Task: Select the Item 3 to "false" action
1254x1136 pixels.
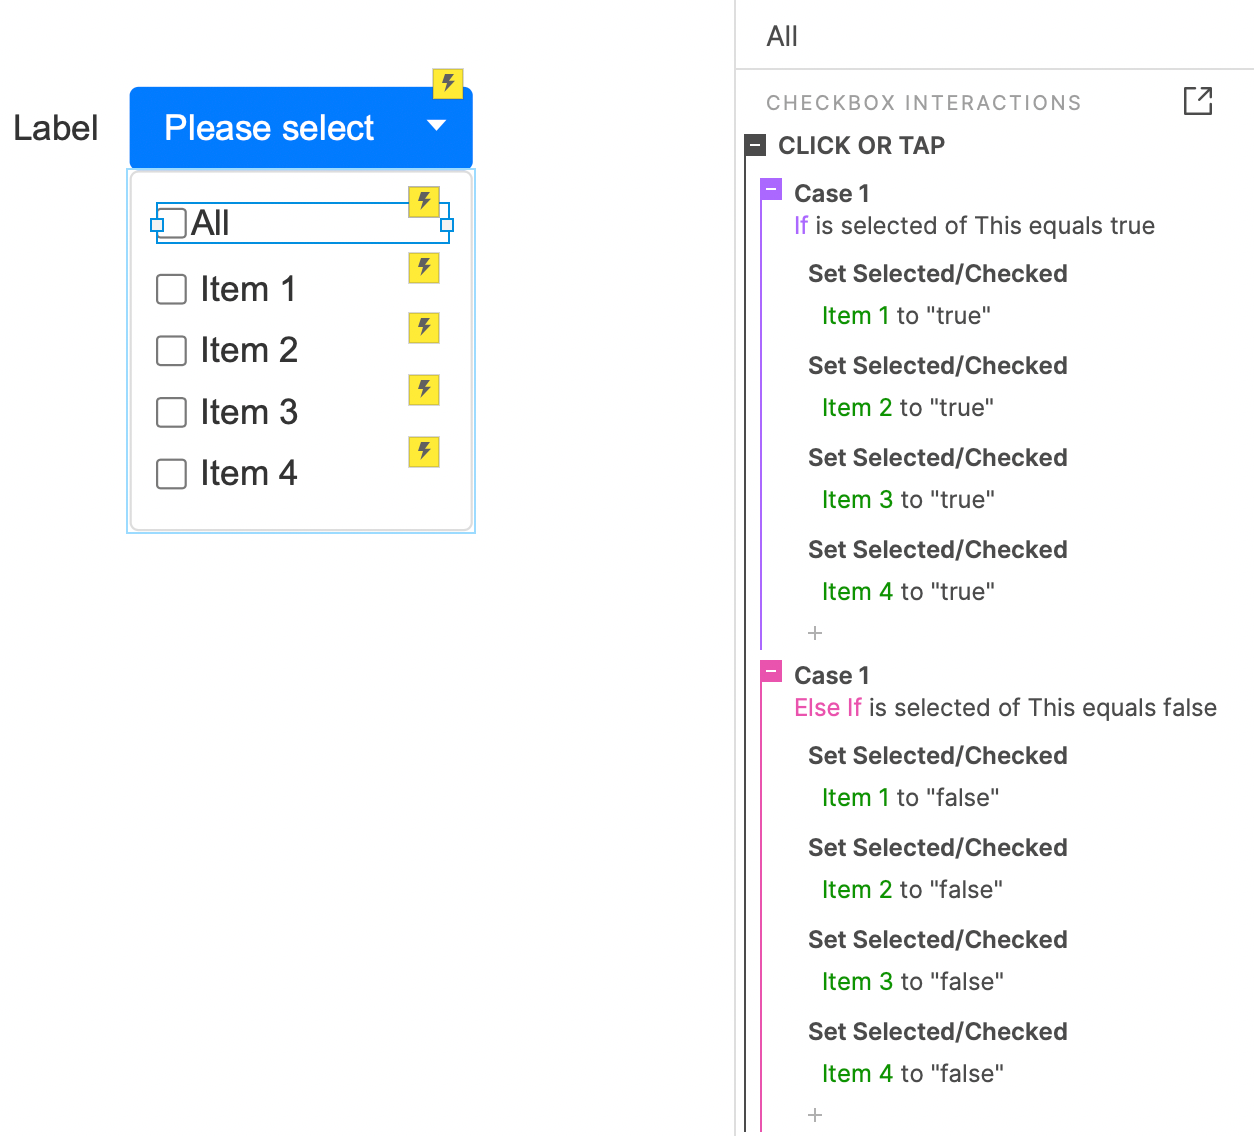Action: coord(912,982)
